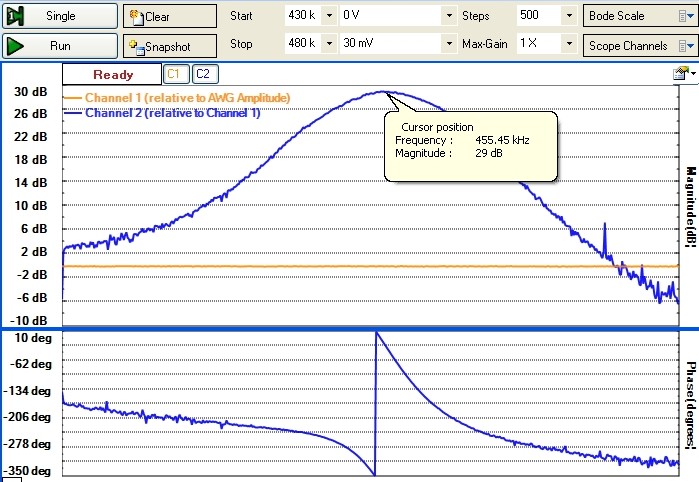
Task: Open the Max-Gain 1 X dropdown
Action: tap(568, 44)
